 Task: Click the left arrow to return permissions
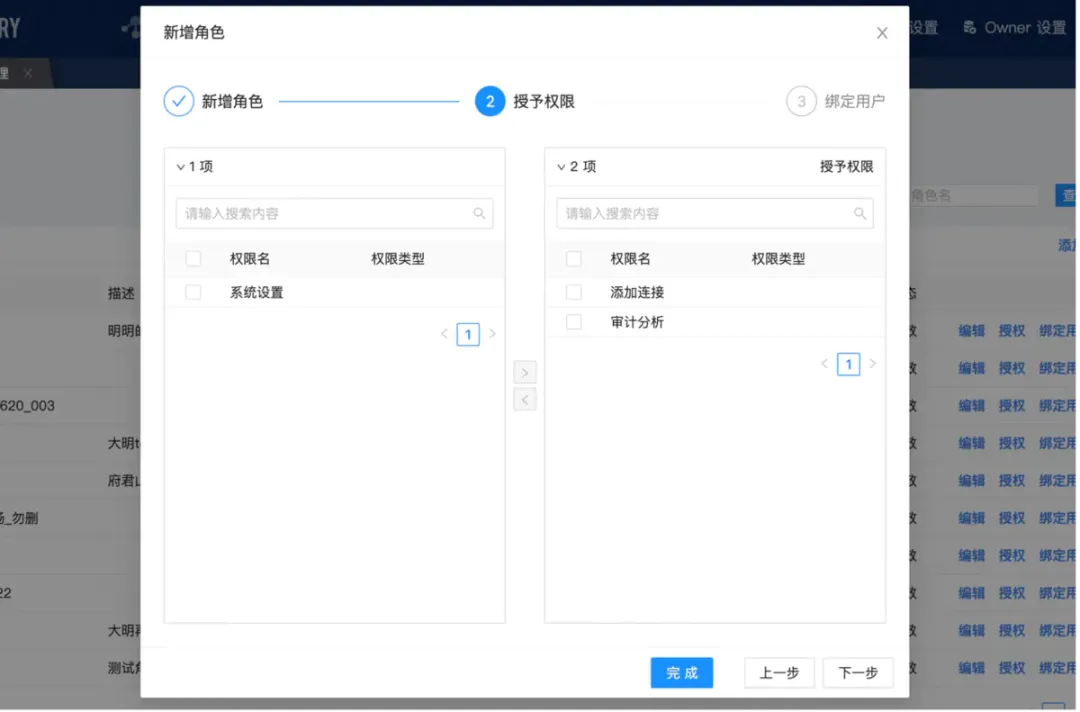[524, 399]
